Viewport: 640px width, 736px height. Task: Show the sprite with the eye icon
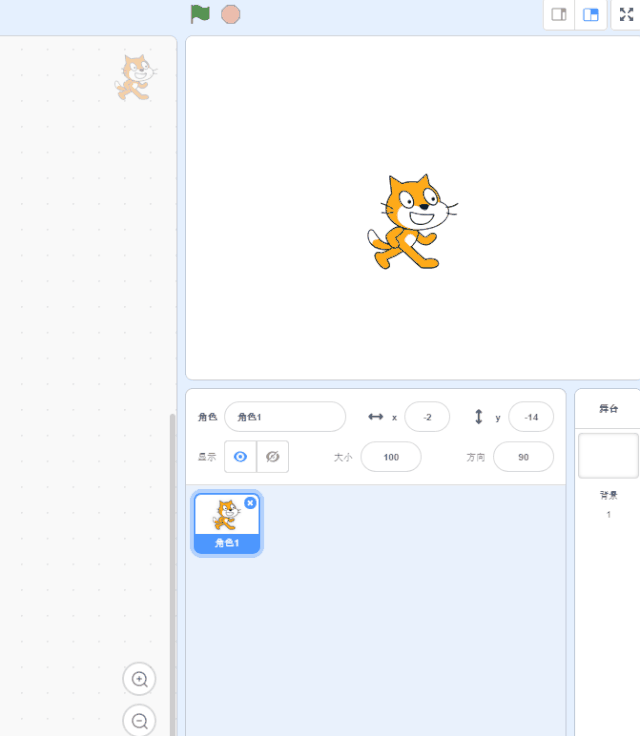pyautogui.click(x=240, y=457)
